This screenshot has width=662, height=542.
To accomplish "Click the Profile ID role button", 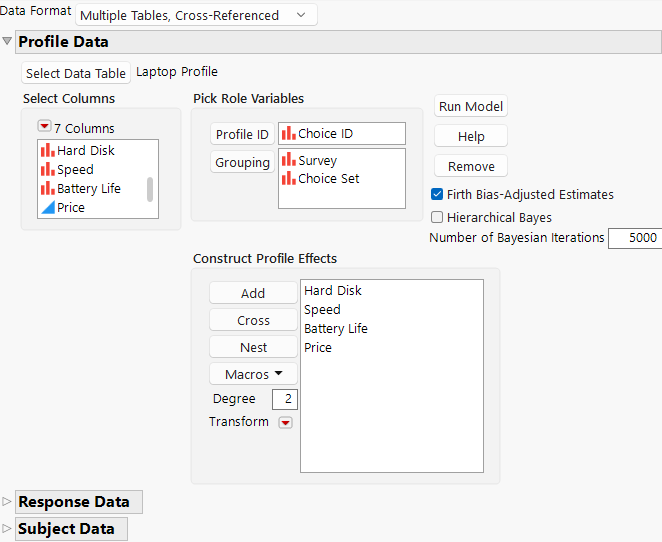I will pyautogui.click(x=242, y=134).
